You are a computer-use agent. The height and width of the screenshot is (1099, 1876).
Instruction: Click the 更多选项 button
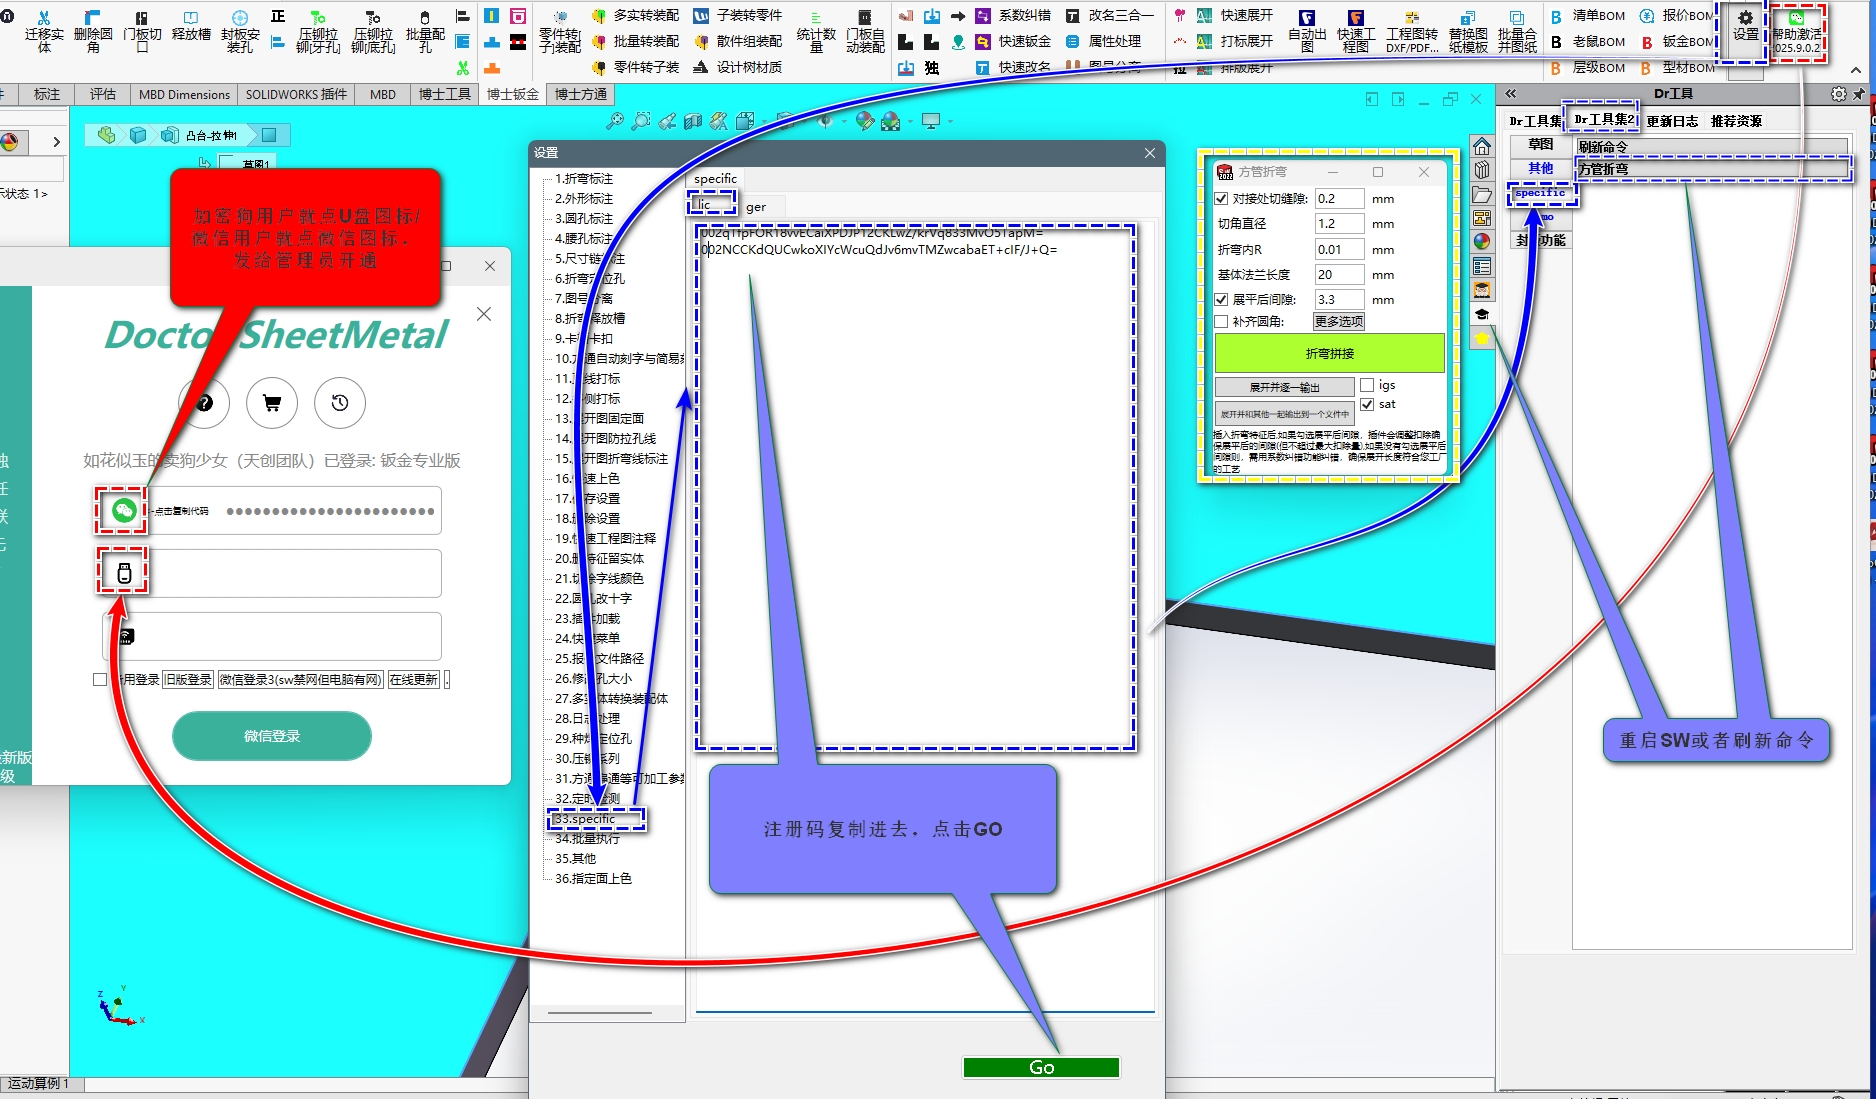pos(1339,321)
